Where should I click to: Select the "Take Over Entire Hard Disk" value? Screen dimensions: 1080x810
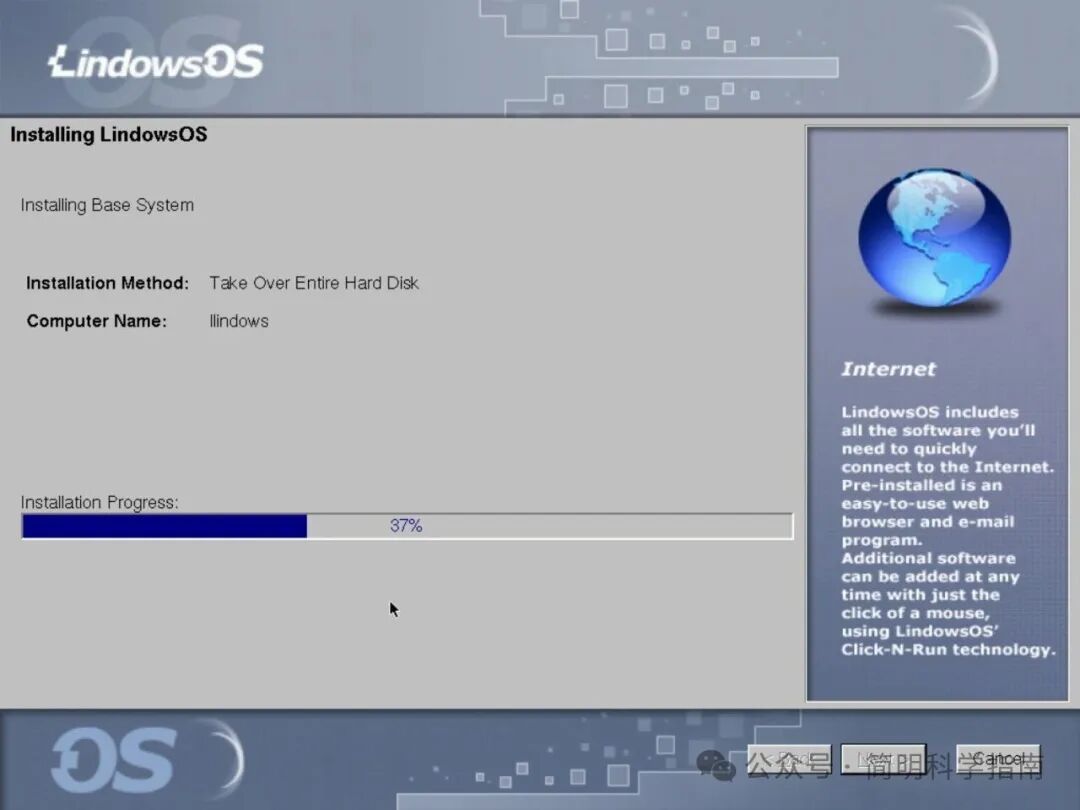click(314, 283)
